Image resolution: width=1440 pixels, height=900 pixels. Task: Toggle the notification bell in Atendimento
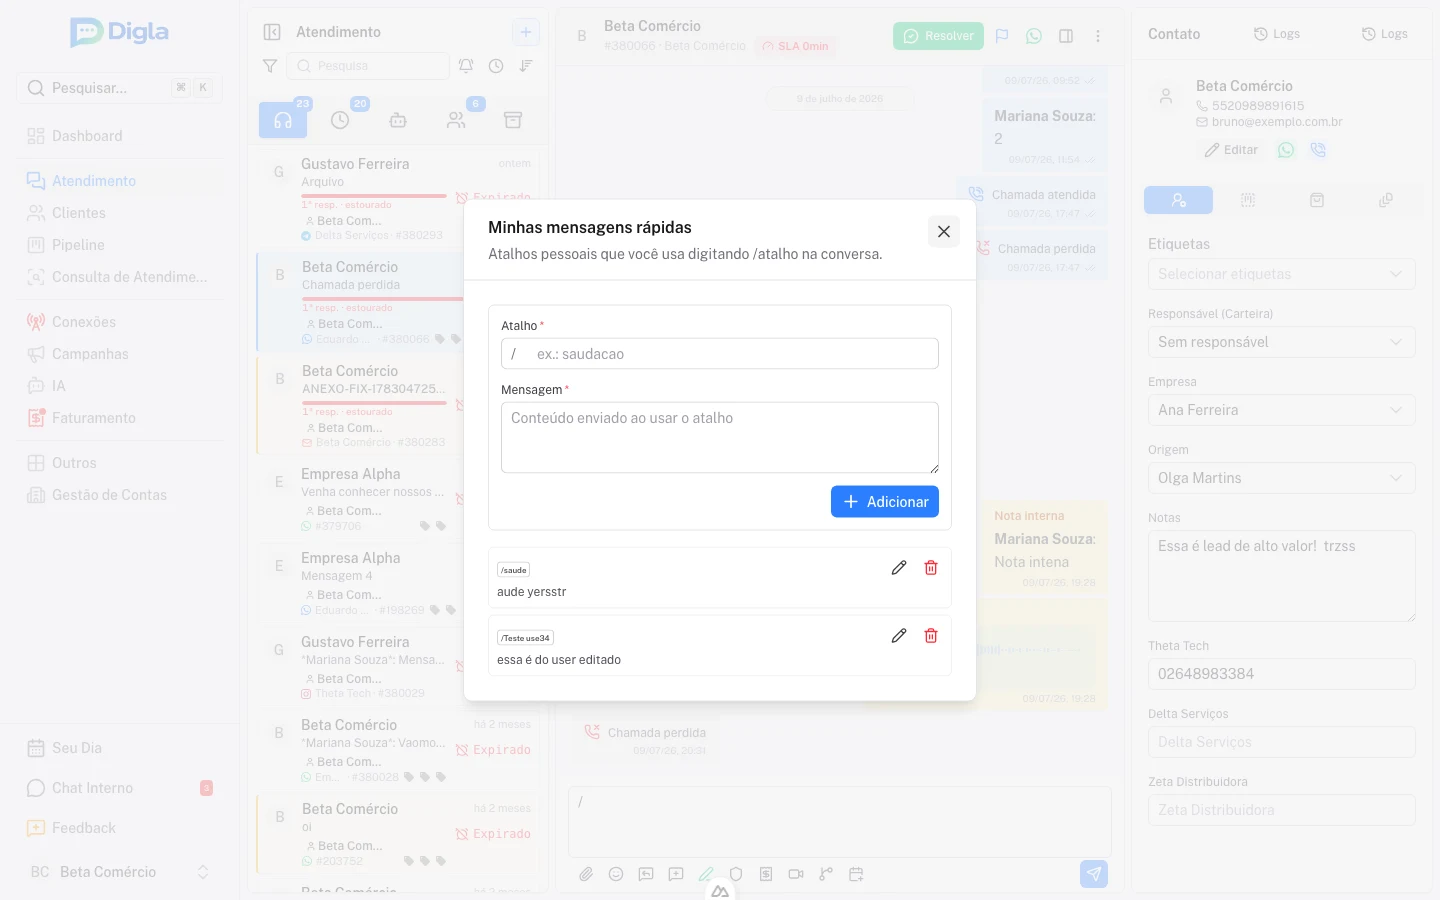pyautogui.click(x=466, y=66)
